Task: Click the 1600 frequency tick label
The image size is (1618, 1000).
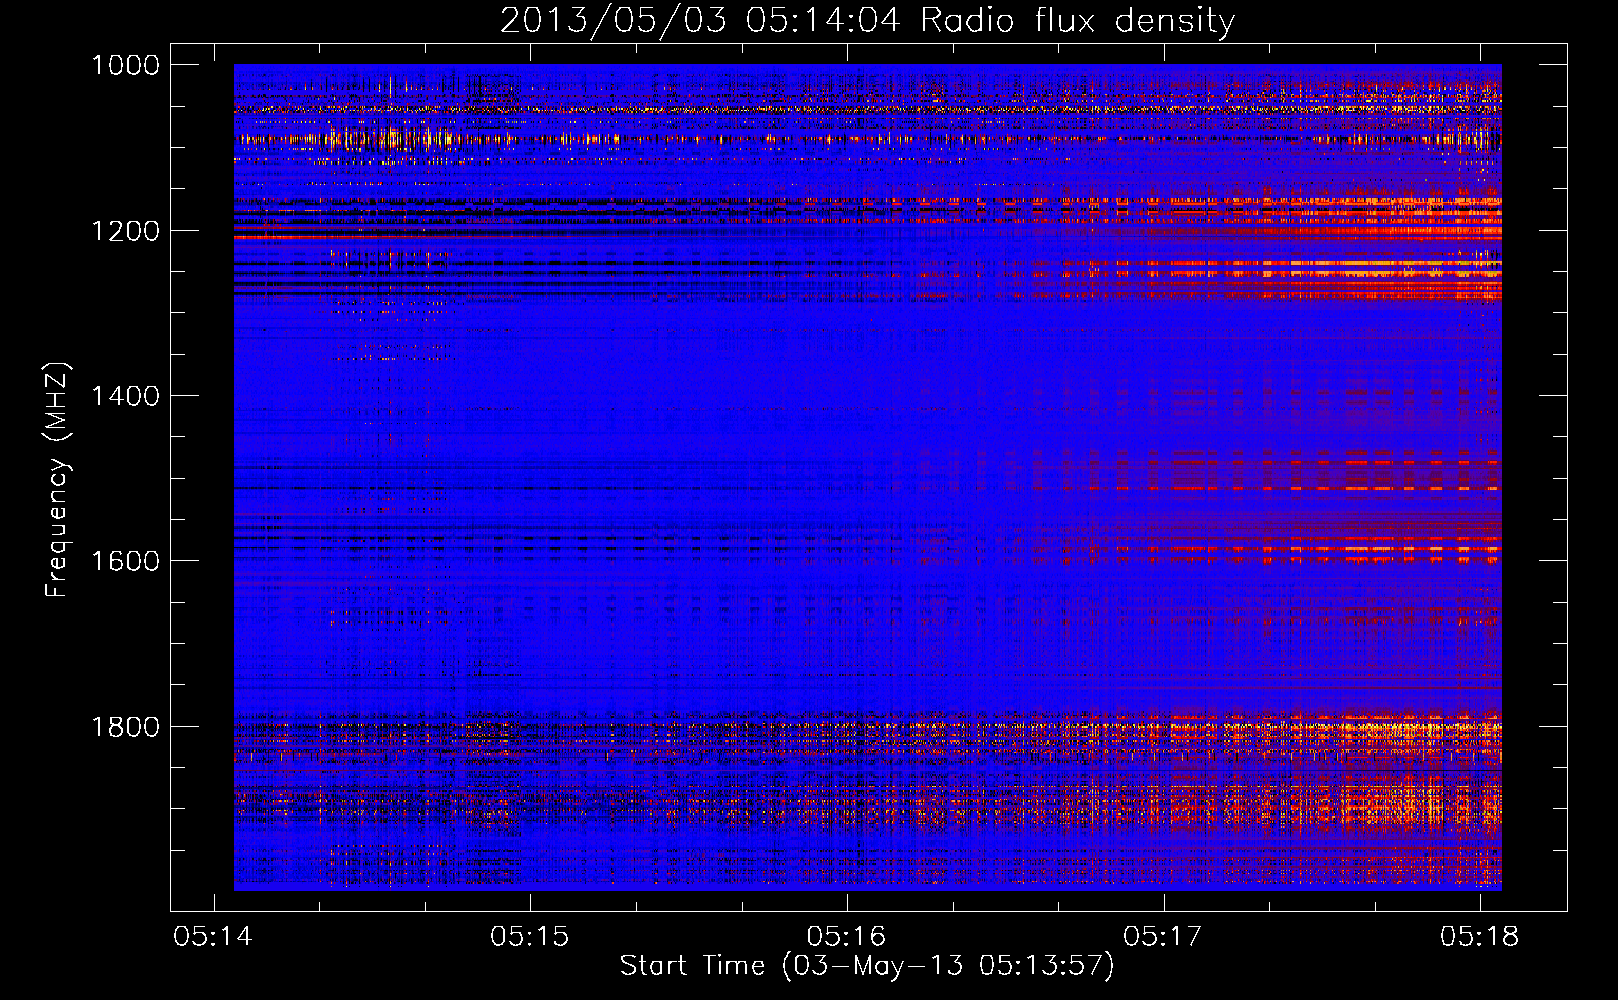Action: [x=126, y=561]
